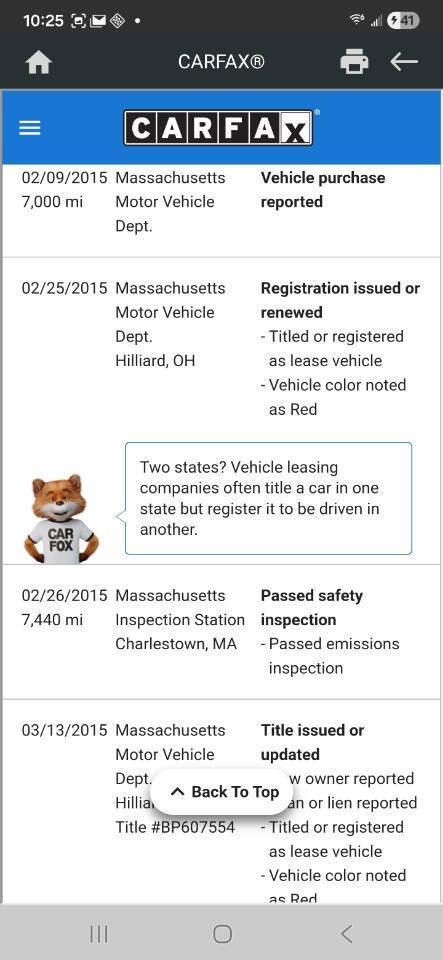Screen dimensions: 443x960
Task: Tap the Android home navigation button
Action: pyautogui.click(x=223, y=934)
